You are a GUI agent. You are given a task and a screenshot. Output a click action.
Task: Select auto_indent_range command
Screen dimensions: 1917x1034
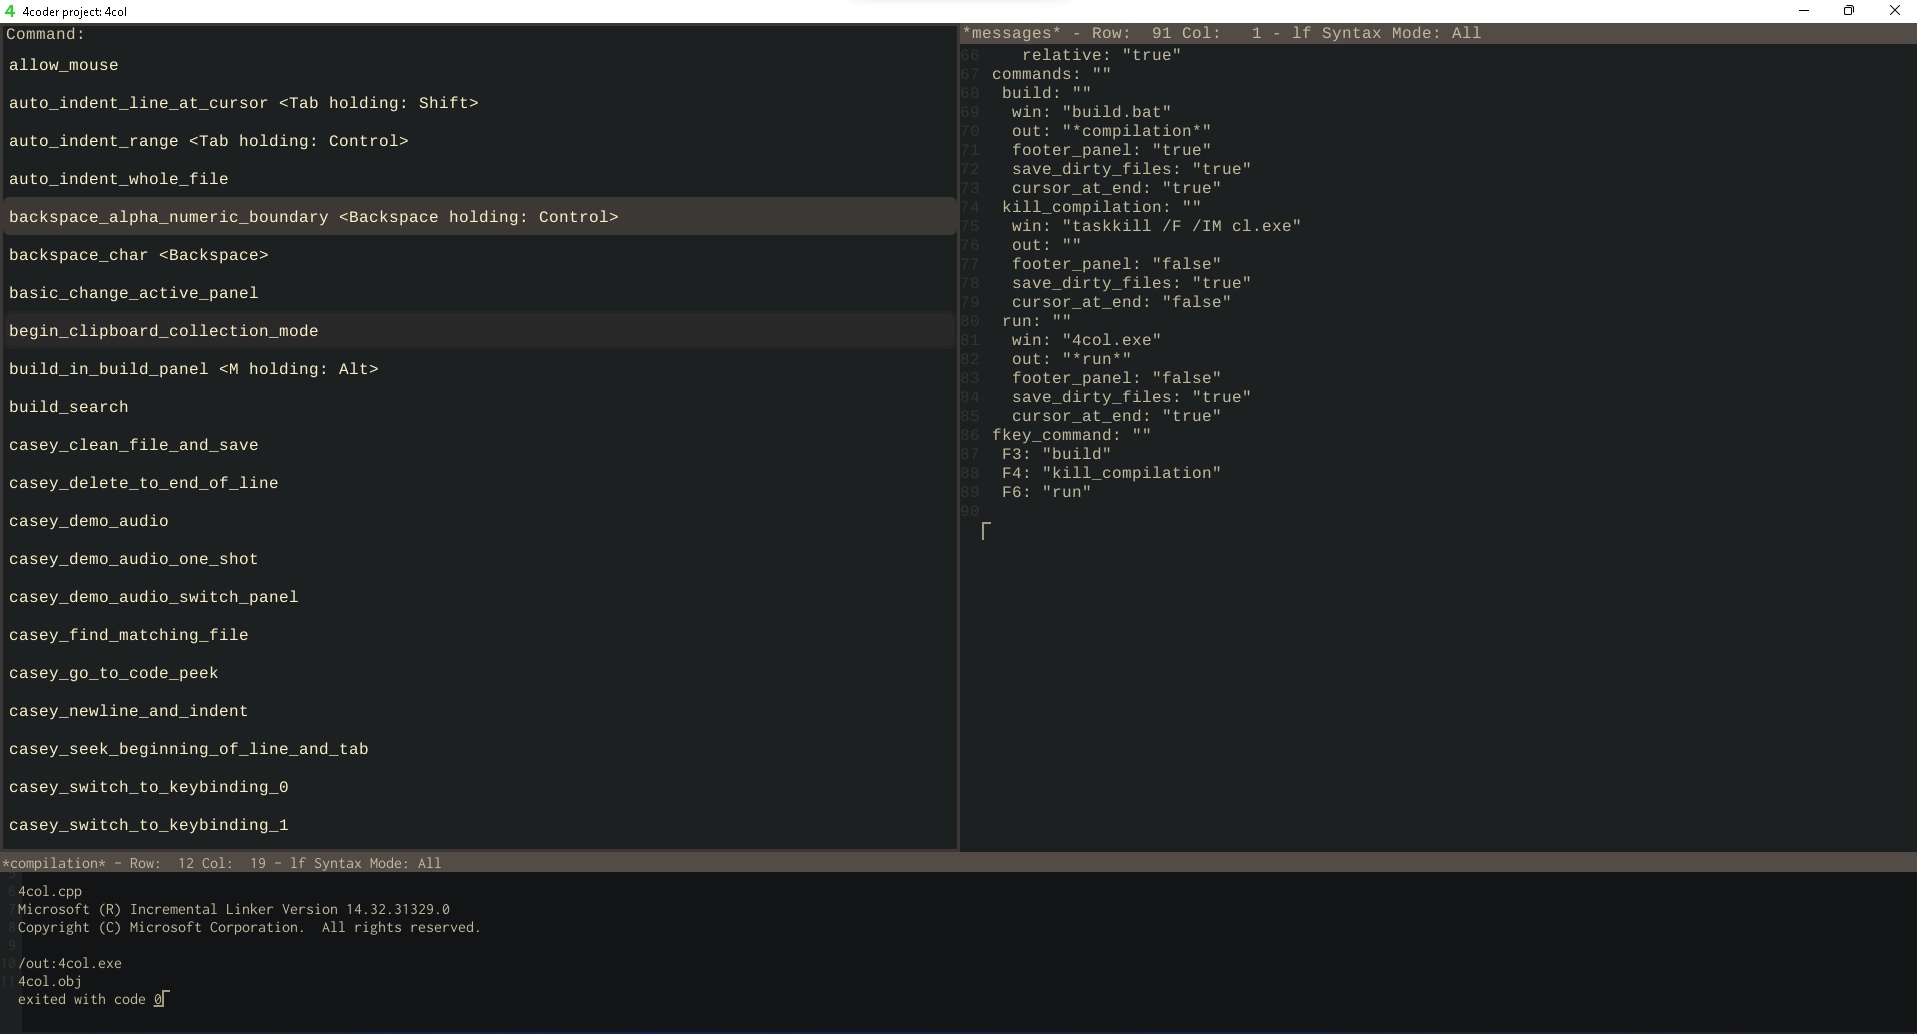479,141
